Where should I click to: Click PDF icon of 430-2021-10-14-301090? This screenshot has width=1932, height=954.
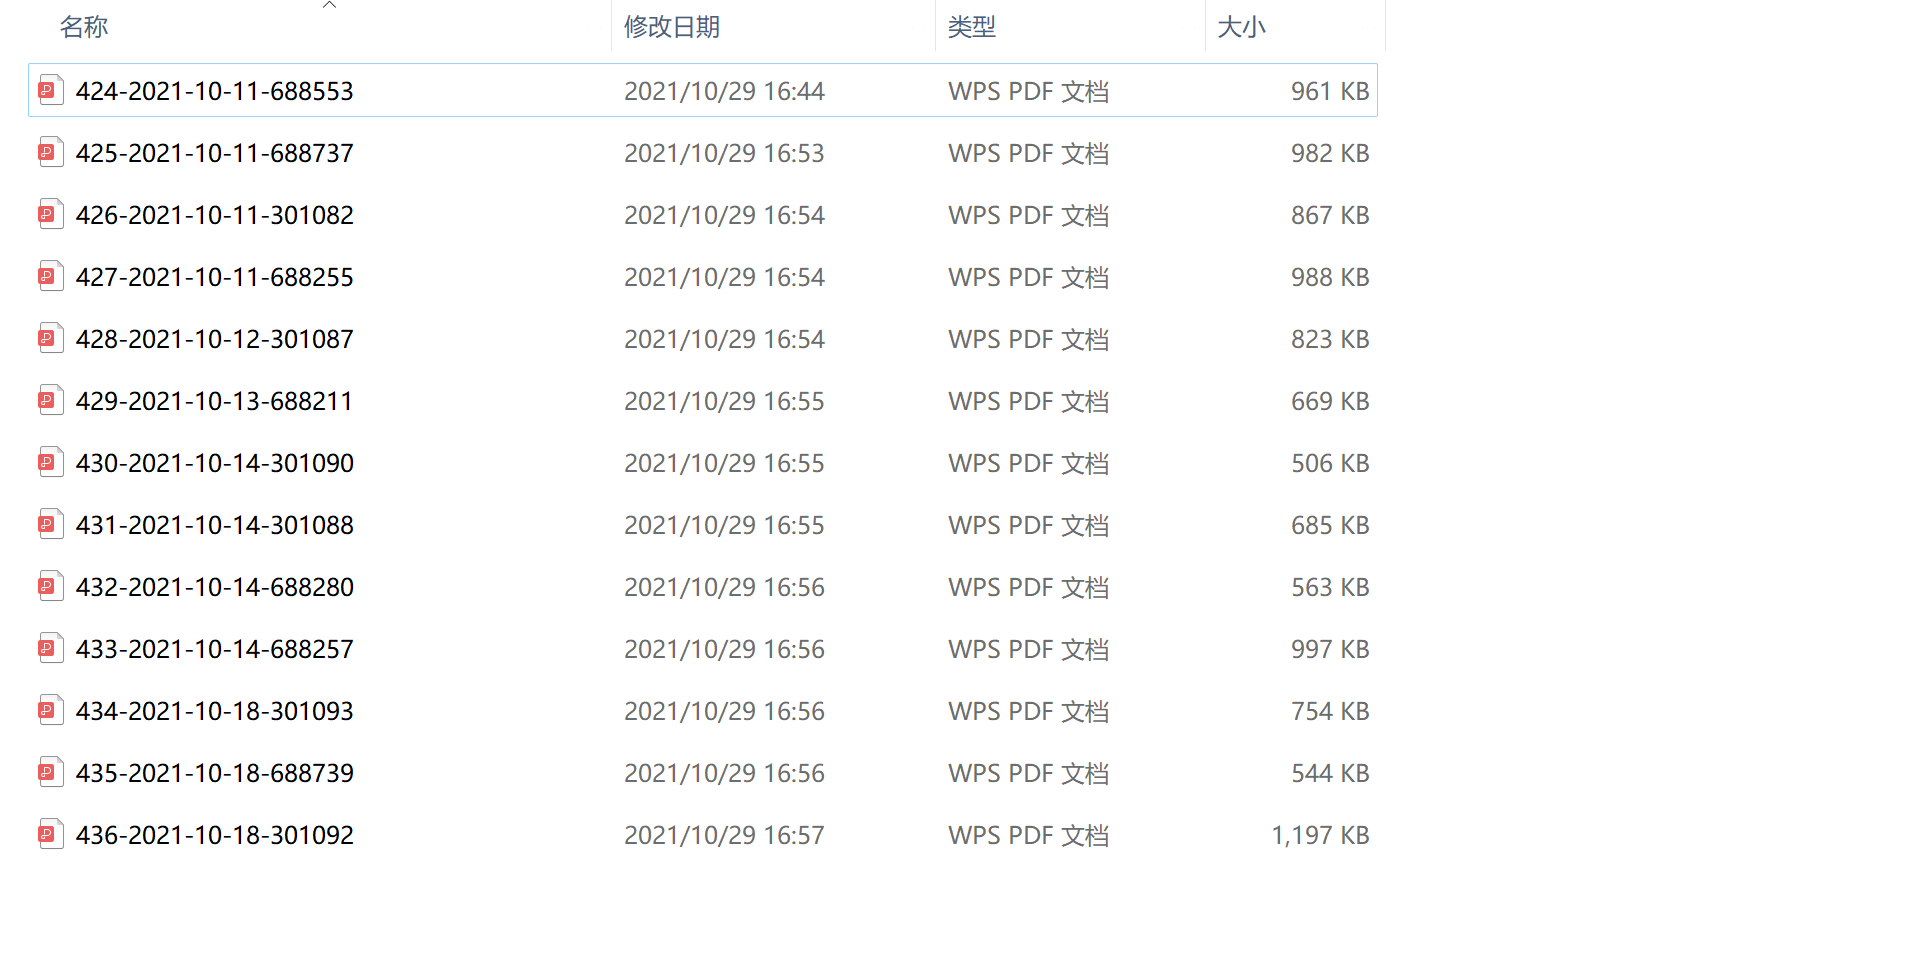[51, 462]
